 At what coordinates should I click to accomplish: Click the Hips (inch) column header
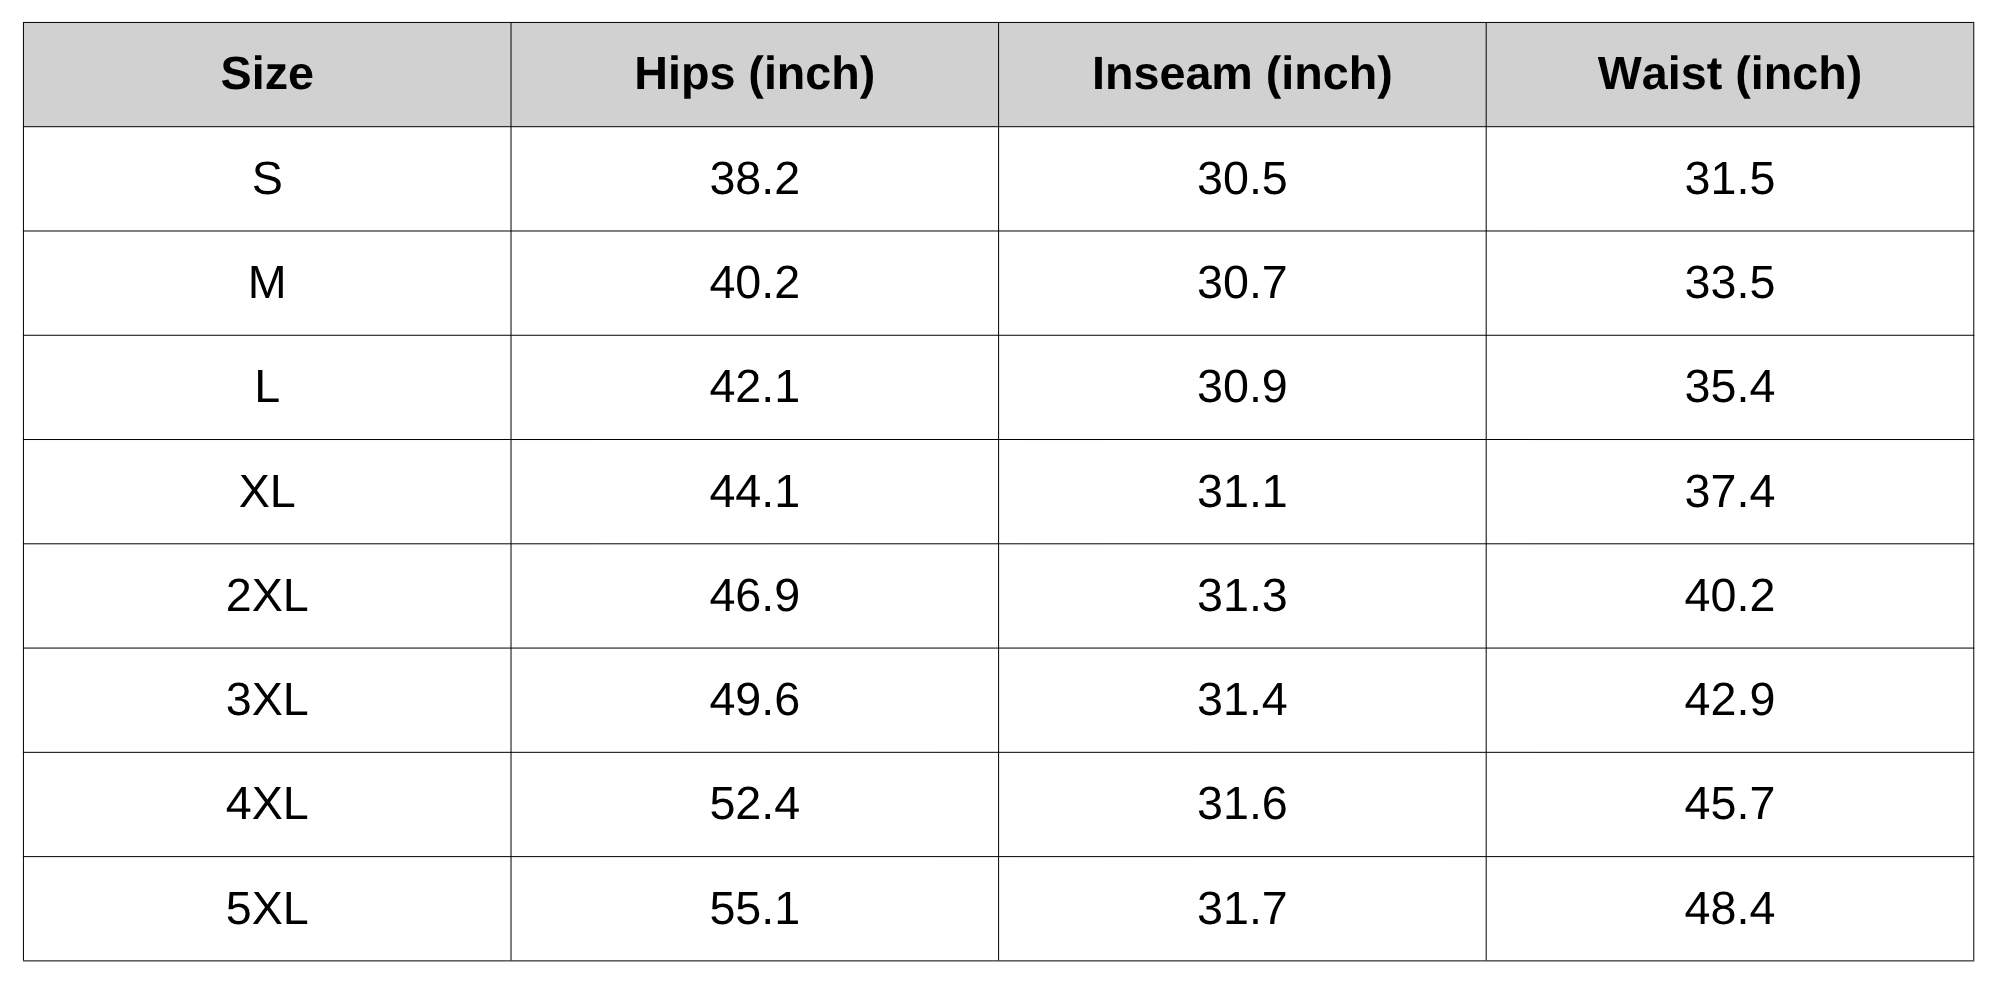[x=754, y=74]
